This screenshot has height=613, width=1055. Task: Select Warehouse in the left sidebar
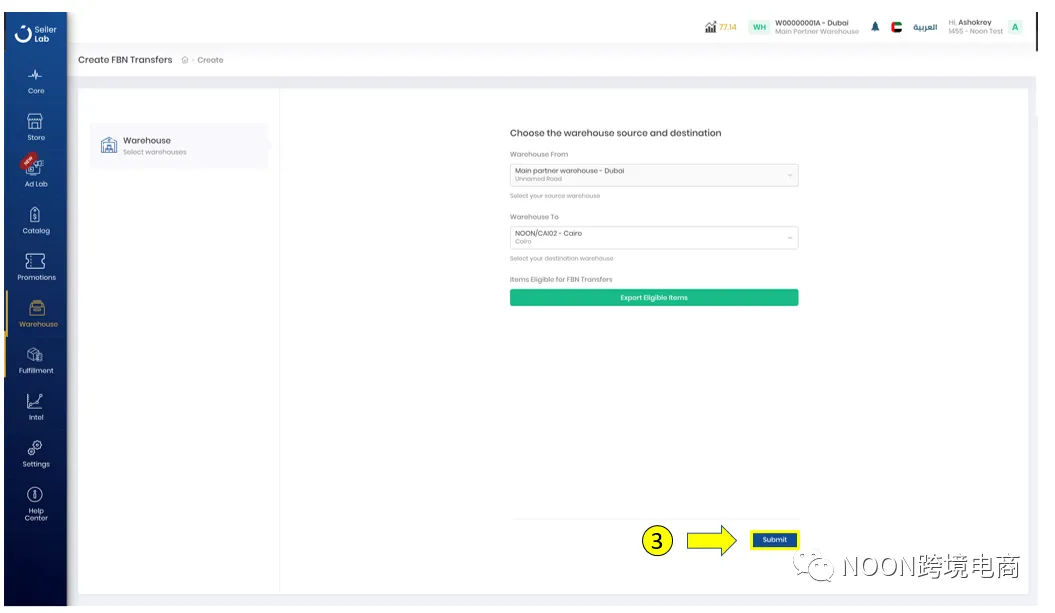[37, 312]
